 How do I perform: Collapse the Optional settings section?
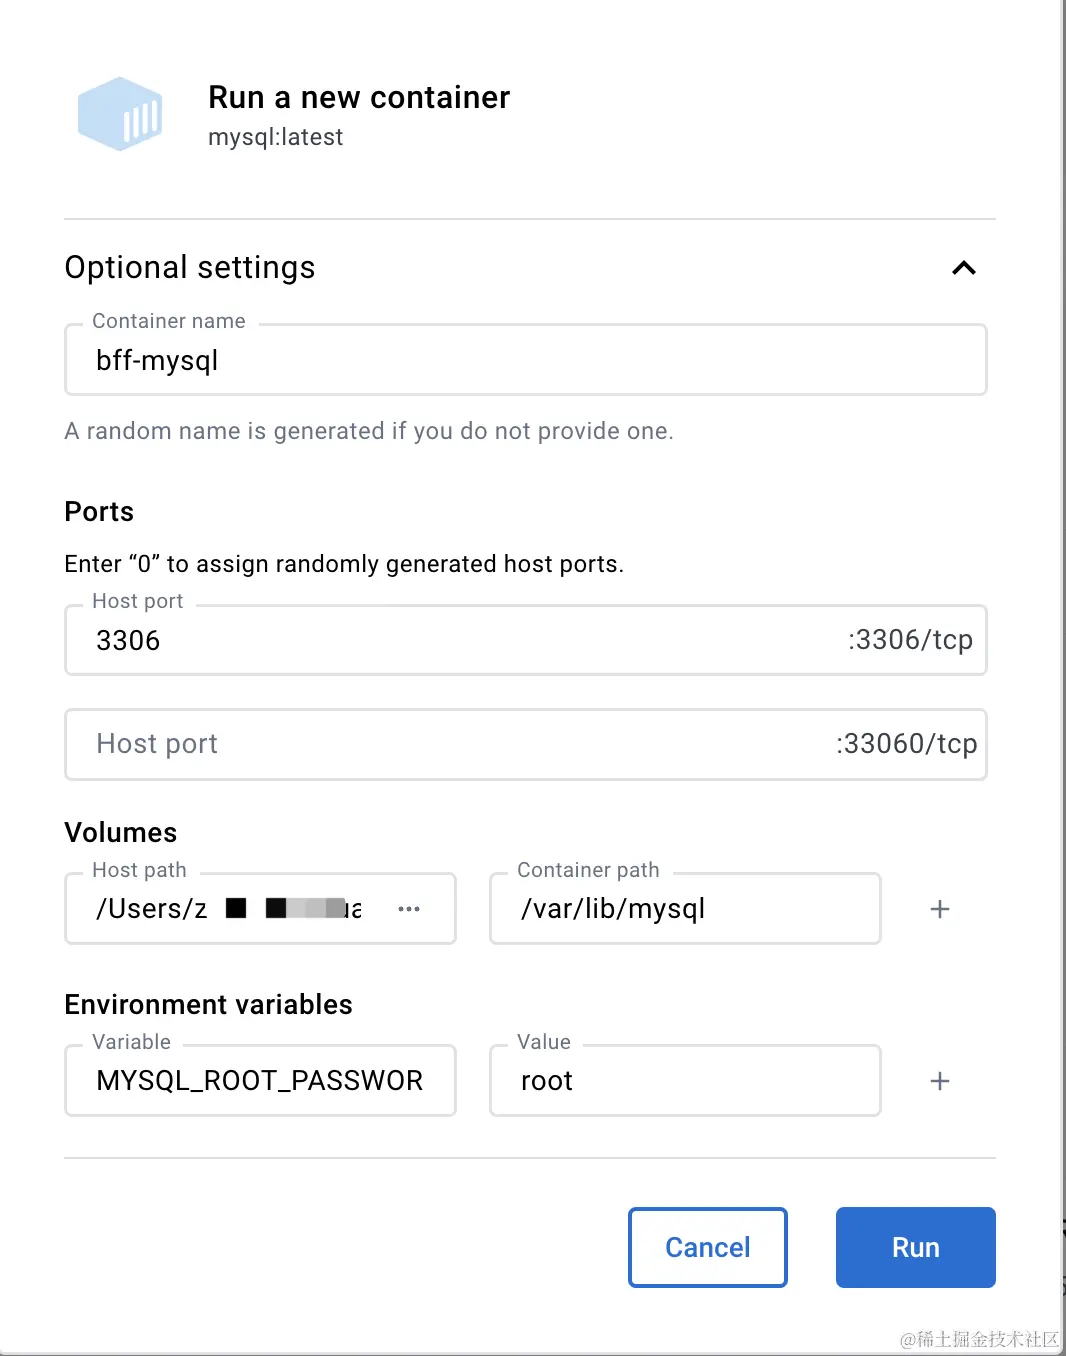(962, 267)
